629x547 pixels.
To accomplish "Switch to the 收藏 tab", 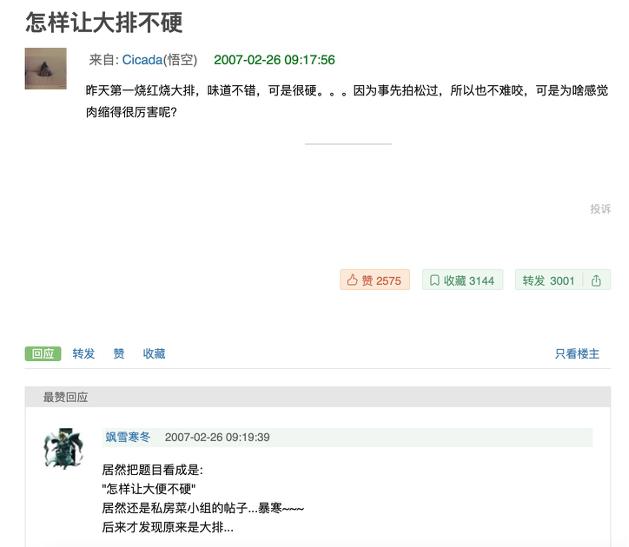I will click(x=154, y=354).
